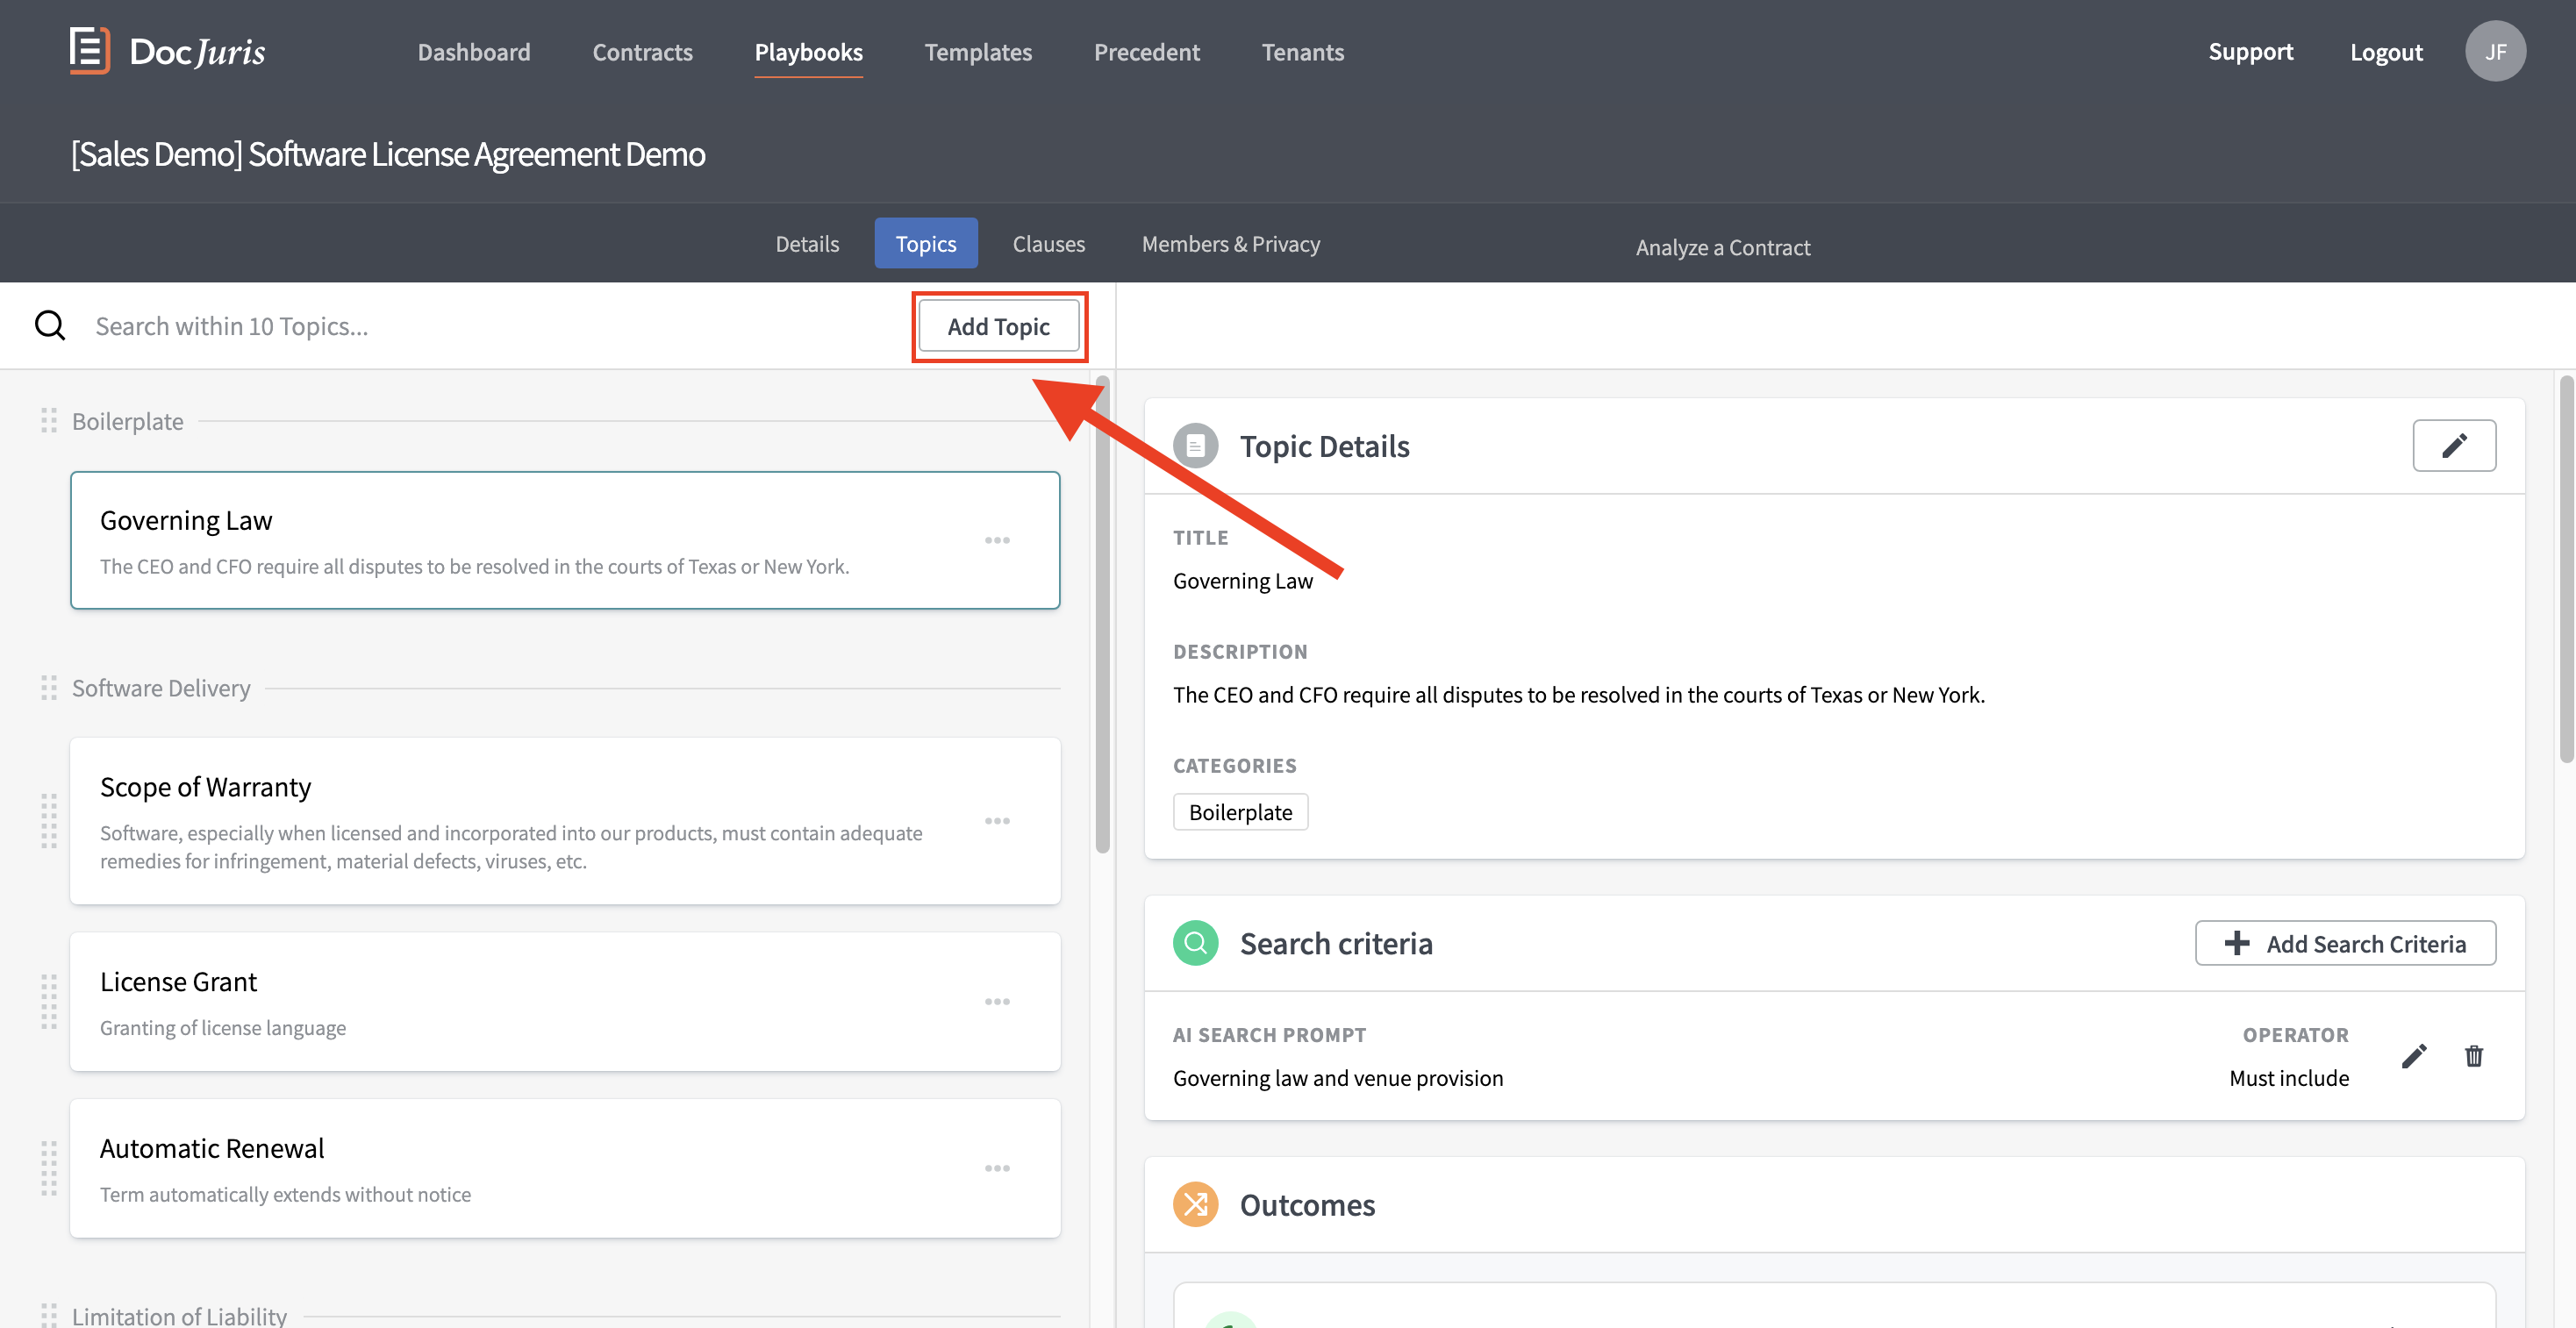Screen dimensions: 2576x1328
Task: Select the License Grant topic card
Action: pos(565,1001)
